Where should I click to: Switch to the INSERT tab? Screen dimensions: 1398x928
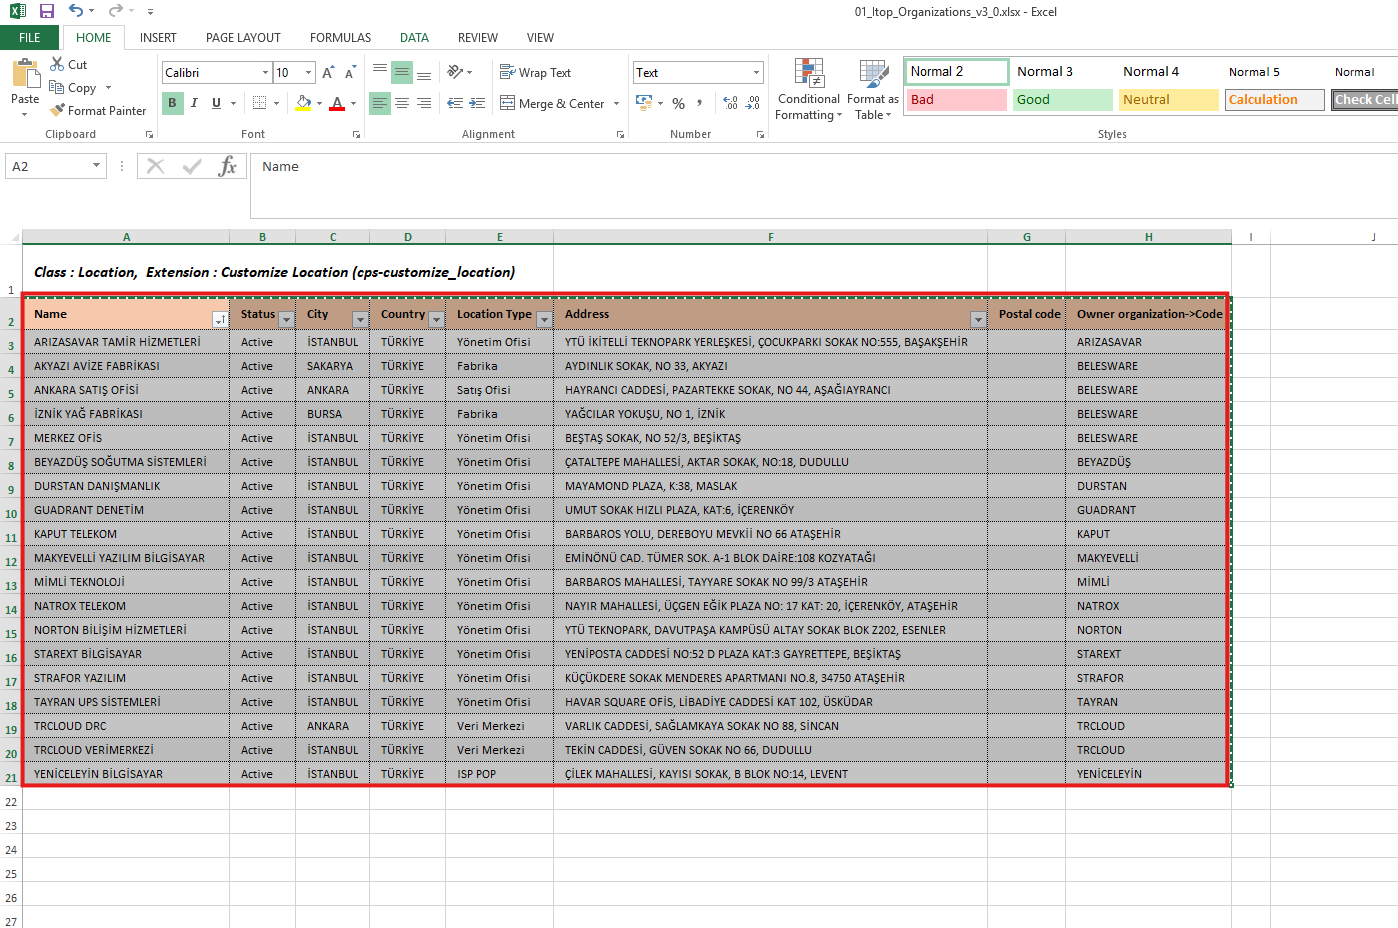(x=158, y=38)
